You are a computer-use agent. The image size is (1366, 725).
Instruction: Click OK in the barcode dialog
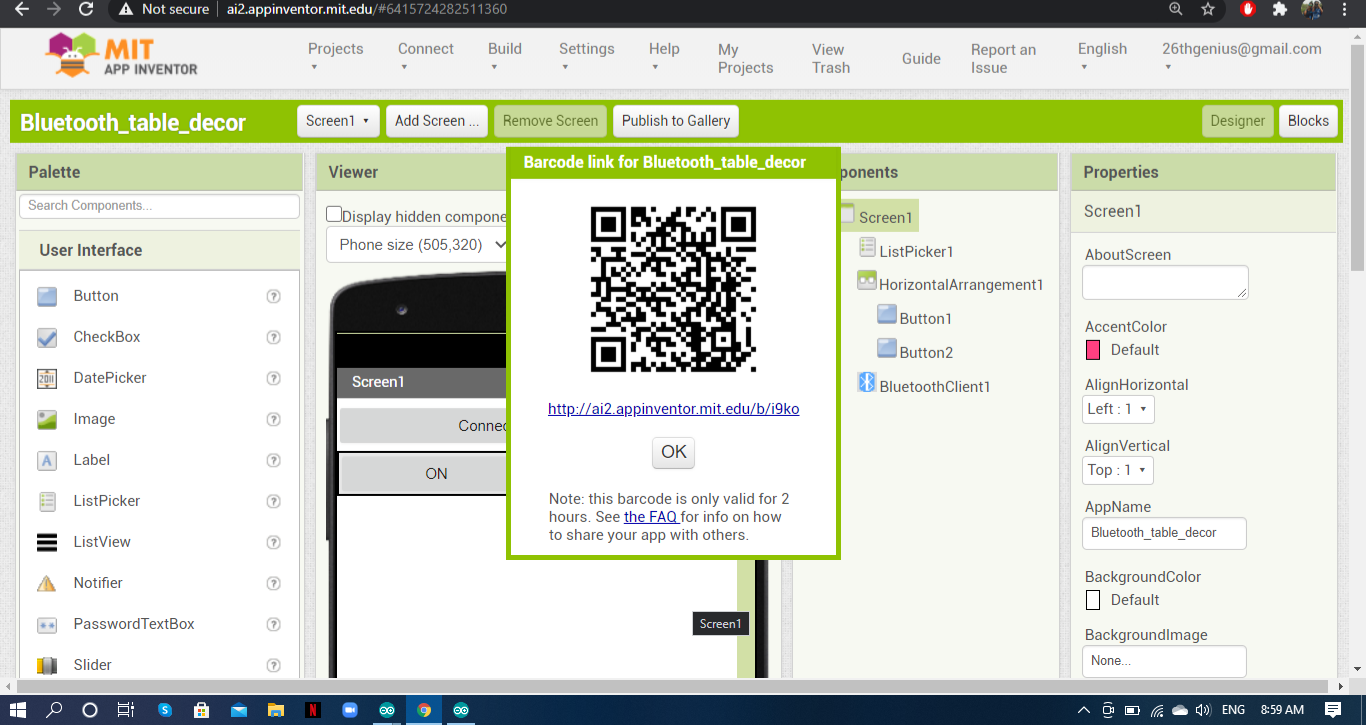674,452
